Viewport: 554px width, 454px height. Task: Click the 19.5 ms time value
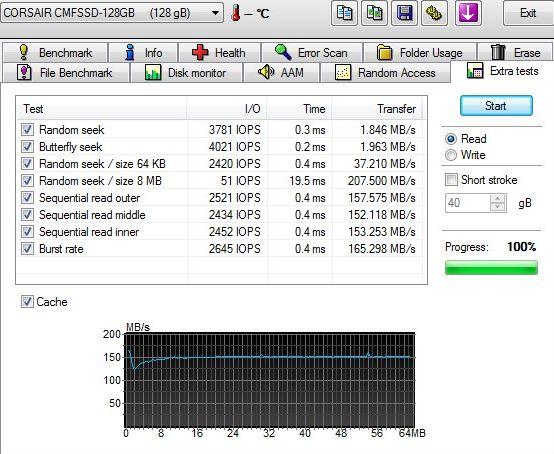307,181
